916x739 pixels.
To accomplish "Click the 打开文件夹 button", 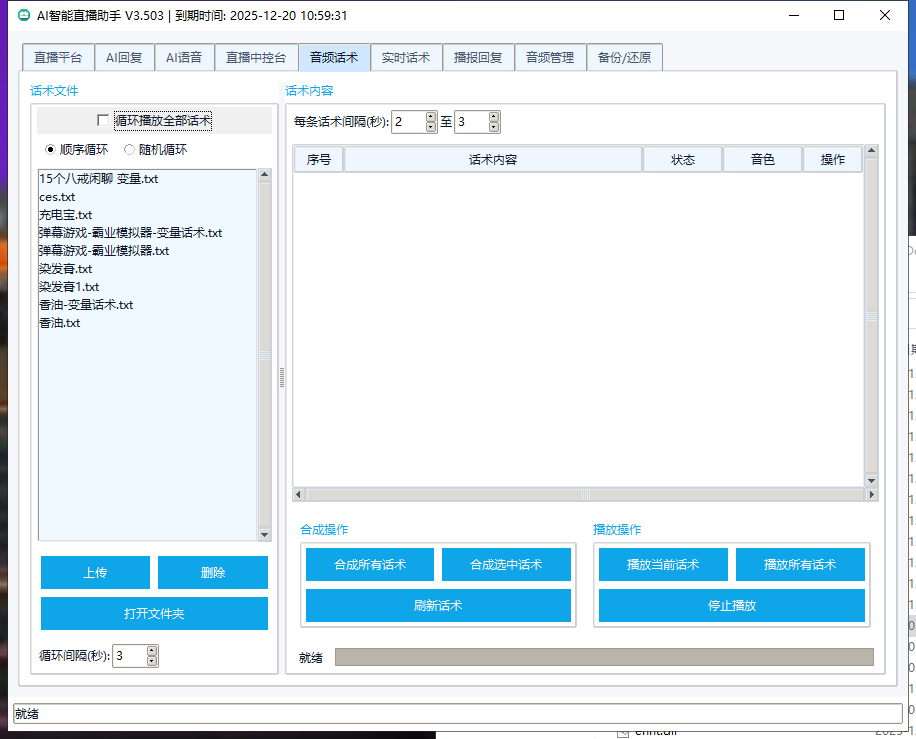I will (x=154, y=613).
